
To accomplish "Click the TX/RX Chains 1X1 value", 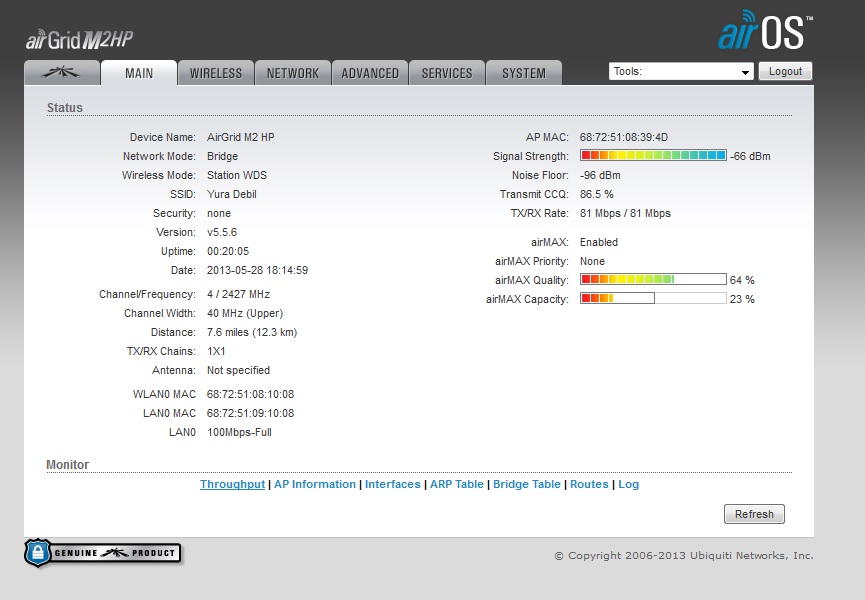I will (216, 351).
